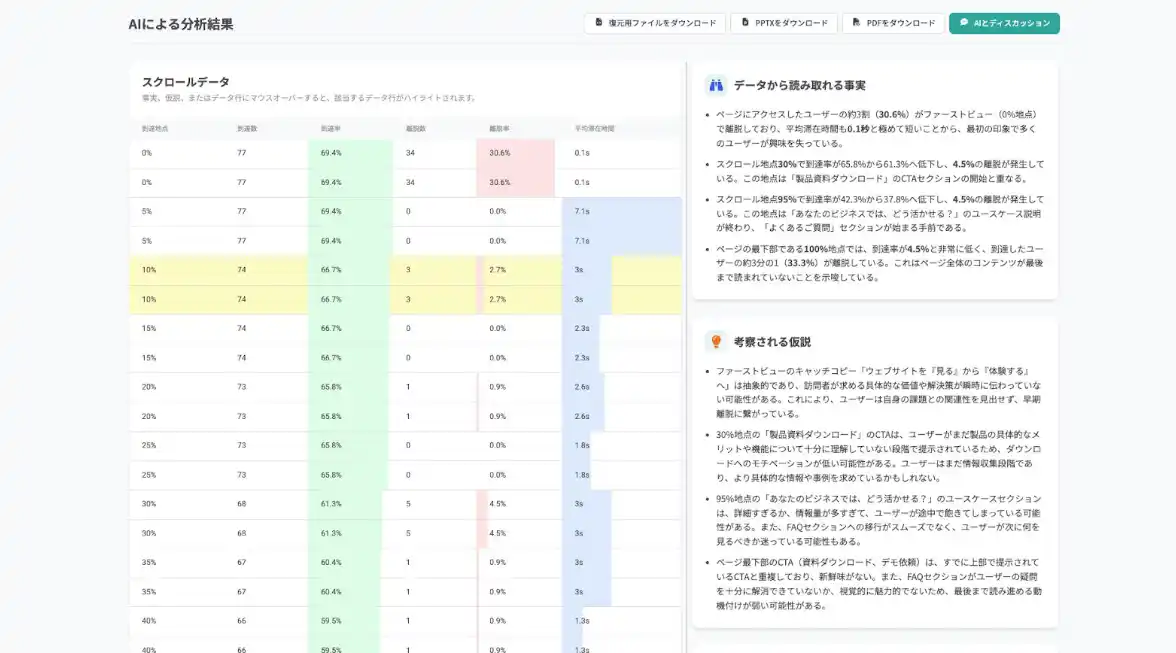Click the 平均滞在時間 column header

click(x=594, y=129)
